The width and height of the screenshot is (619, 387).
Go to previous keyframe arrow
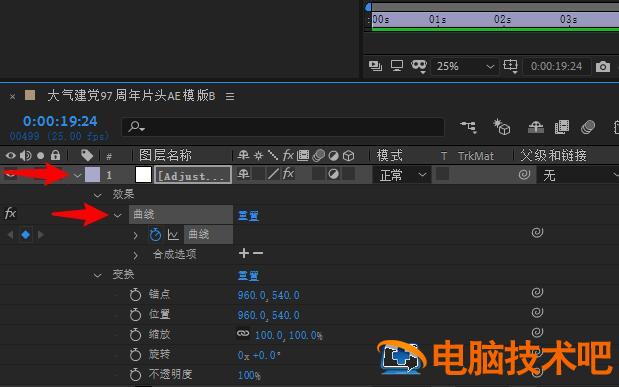(11, 235)
